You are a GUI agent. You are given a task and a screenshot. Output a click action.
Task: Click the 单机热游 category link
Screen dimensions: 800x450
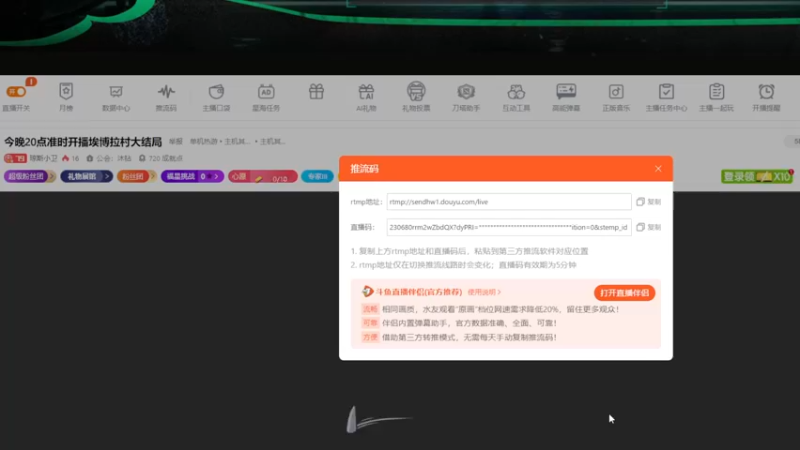coord(204,141)
